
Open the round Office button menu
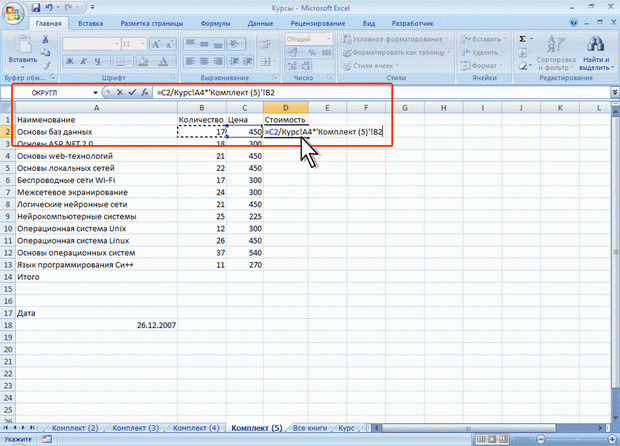point(13,14)
